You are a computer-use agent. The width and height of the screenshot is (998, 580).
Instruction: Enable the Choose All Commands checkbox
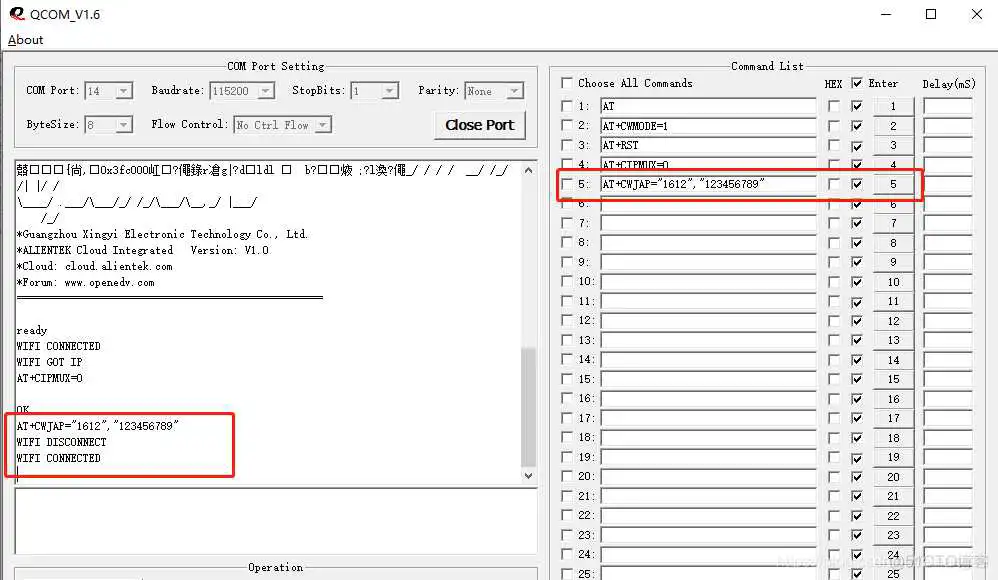click(x=567, y=83)
